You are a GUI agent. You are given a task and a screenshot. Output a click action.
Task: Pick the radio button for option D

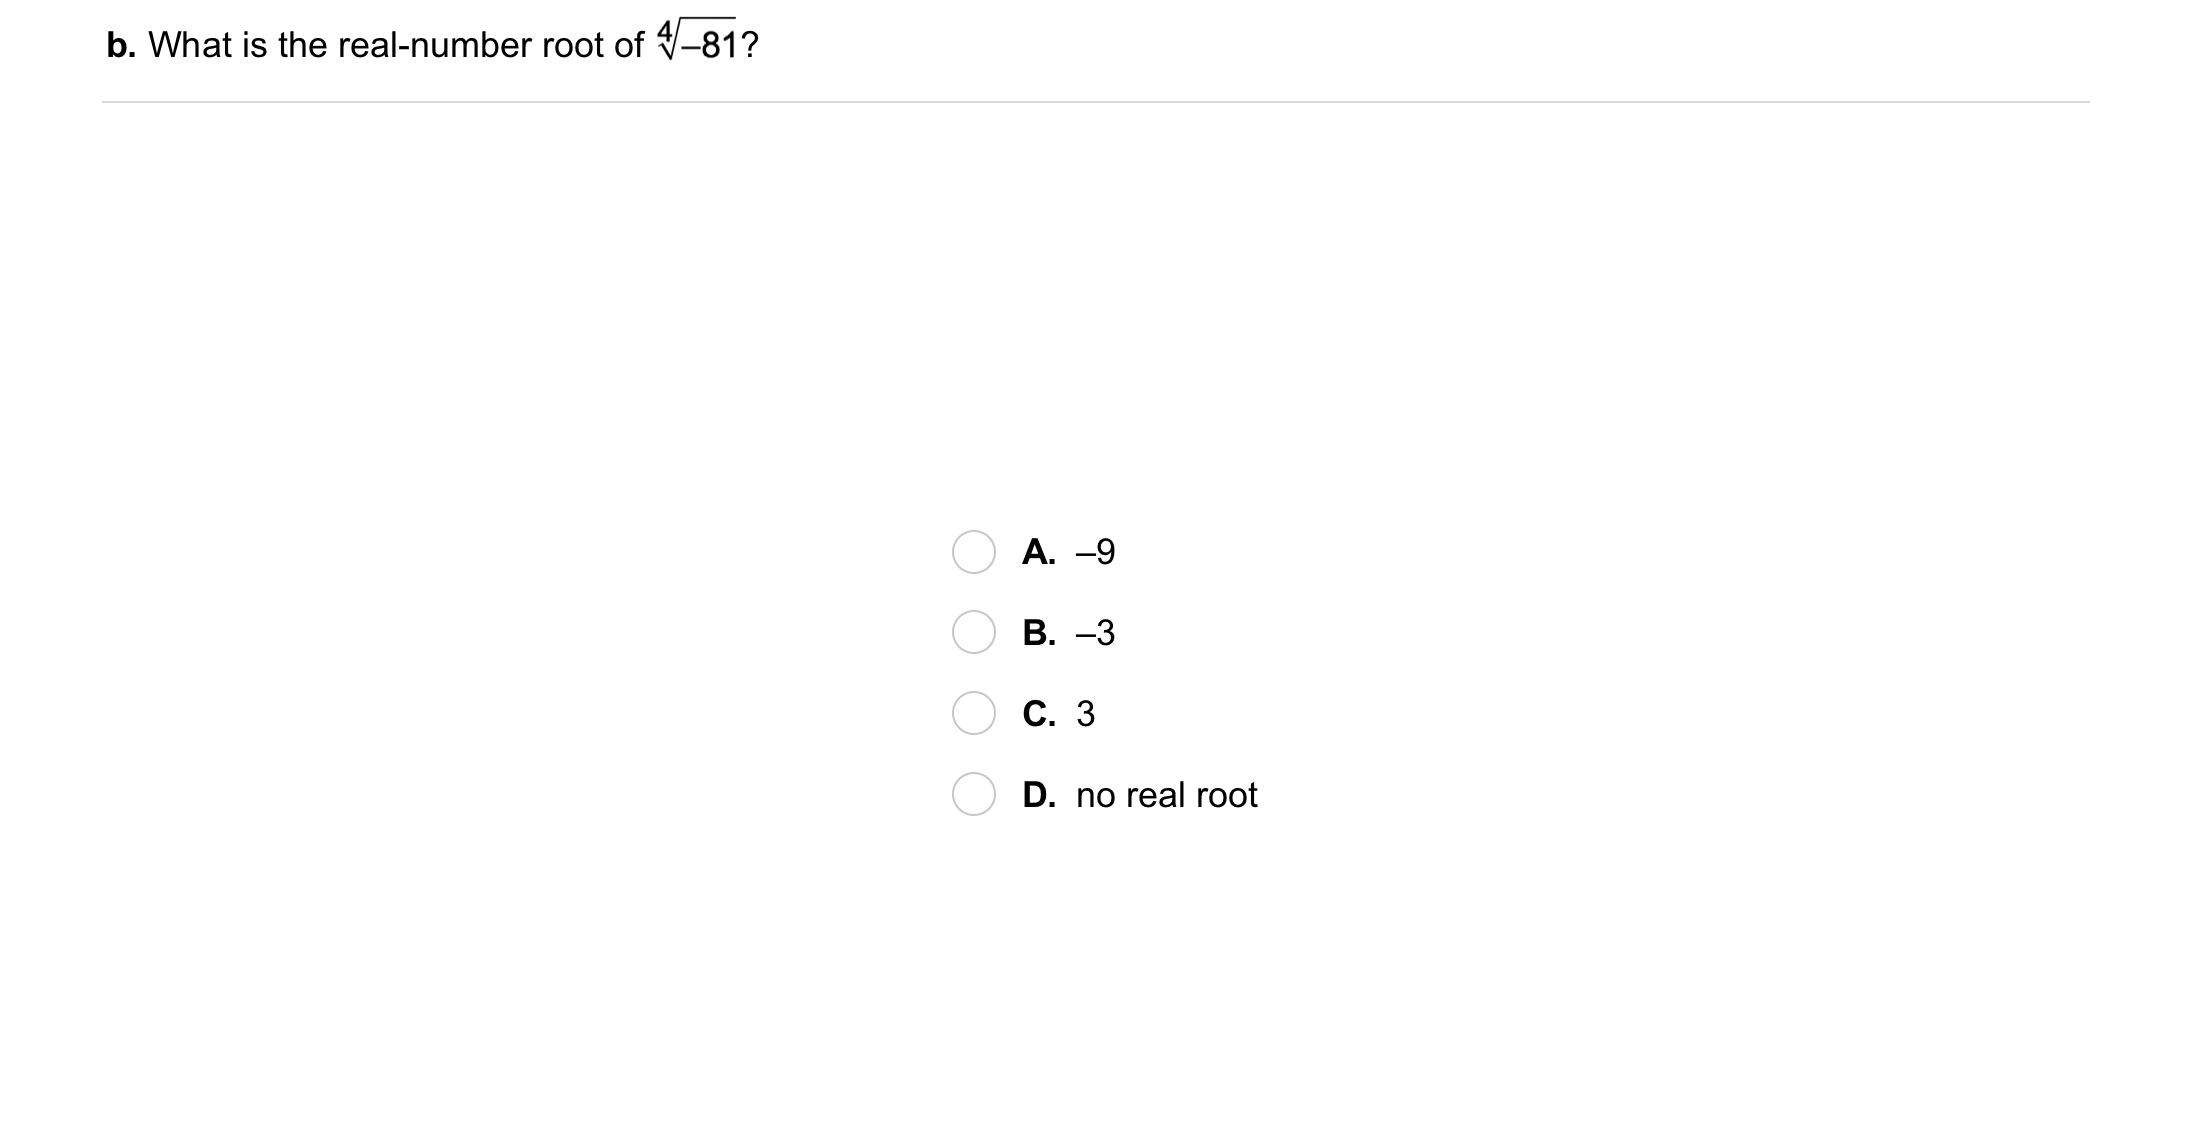click(973, 794)
